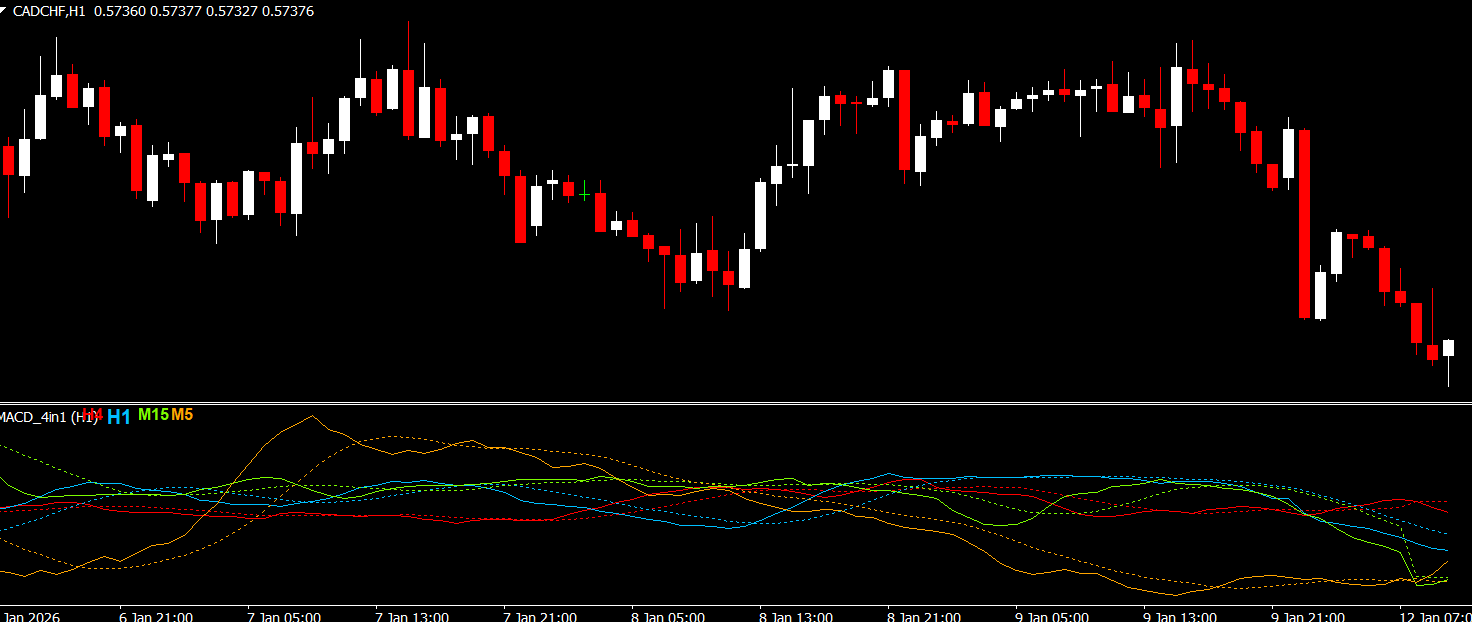Click the divider between chart and MACD panel
Image resolution: width=1472 pixels, height=622 pixels.
pos(736,403)
